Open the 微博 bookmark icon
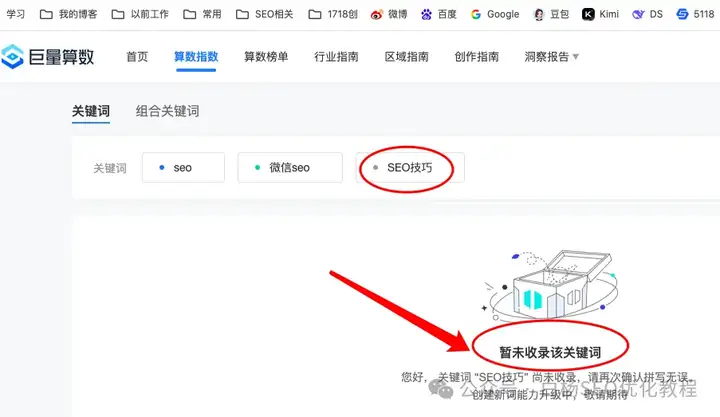 [377, 15]
